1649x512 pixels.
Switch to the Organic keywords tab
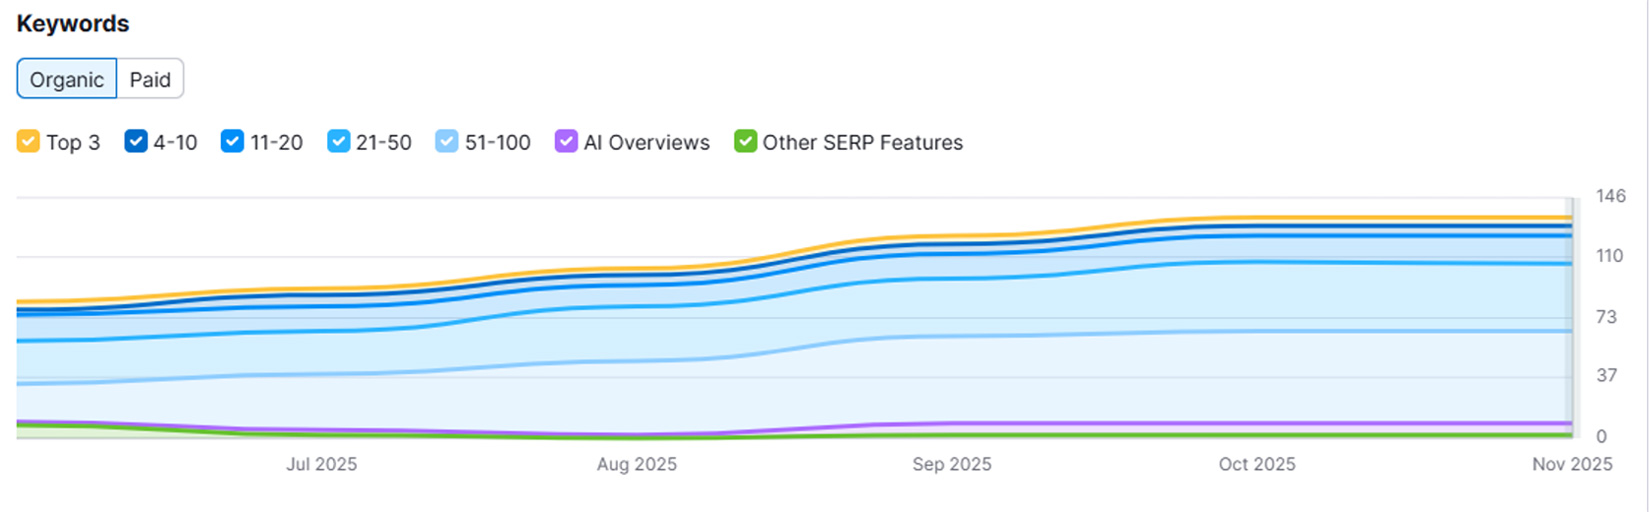(x=67, y=80)
